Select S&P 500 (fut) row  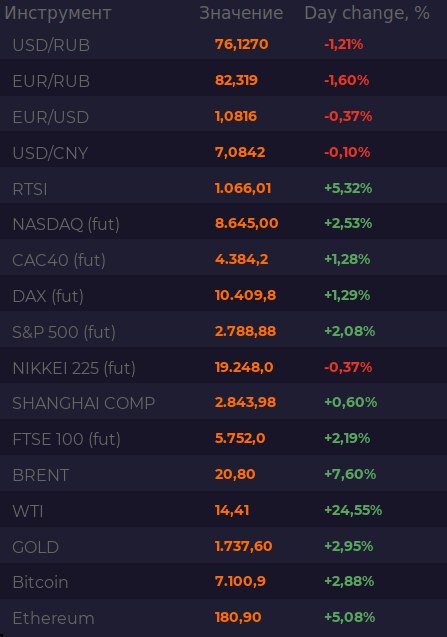[224, 332]
